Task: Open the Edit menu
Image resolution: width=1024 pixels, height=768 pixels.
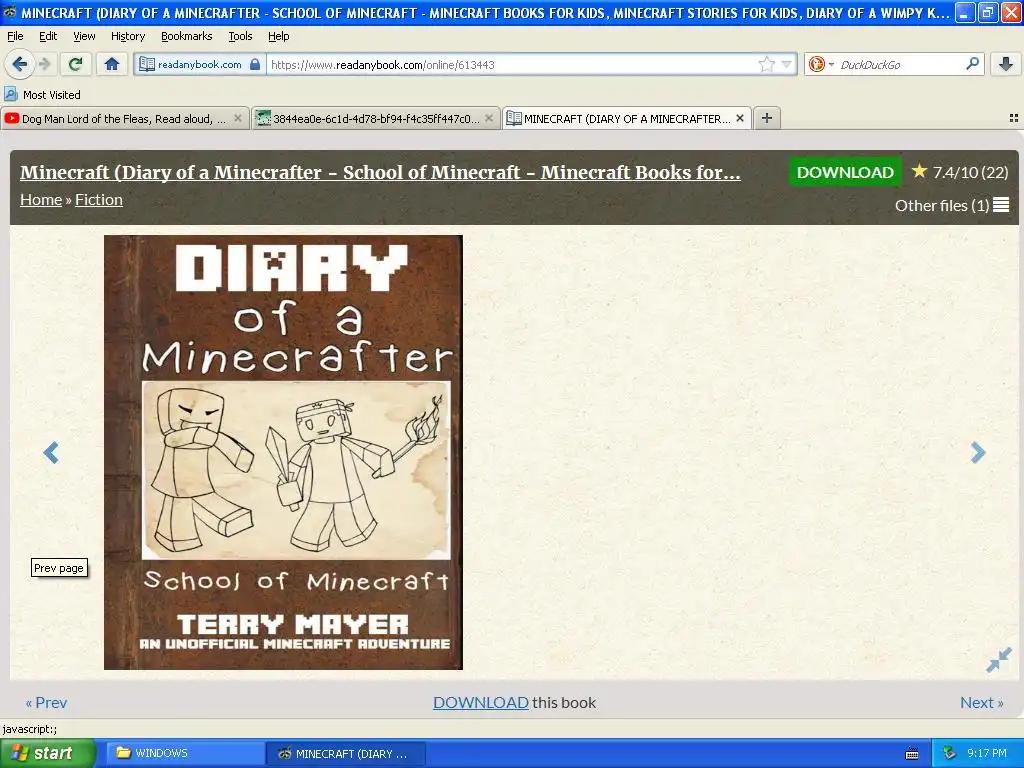Action: coord(48,37)
